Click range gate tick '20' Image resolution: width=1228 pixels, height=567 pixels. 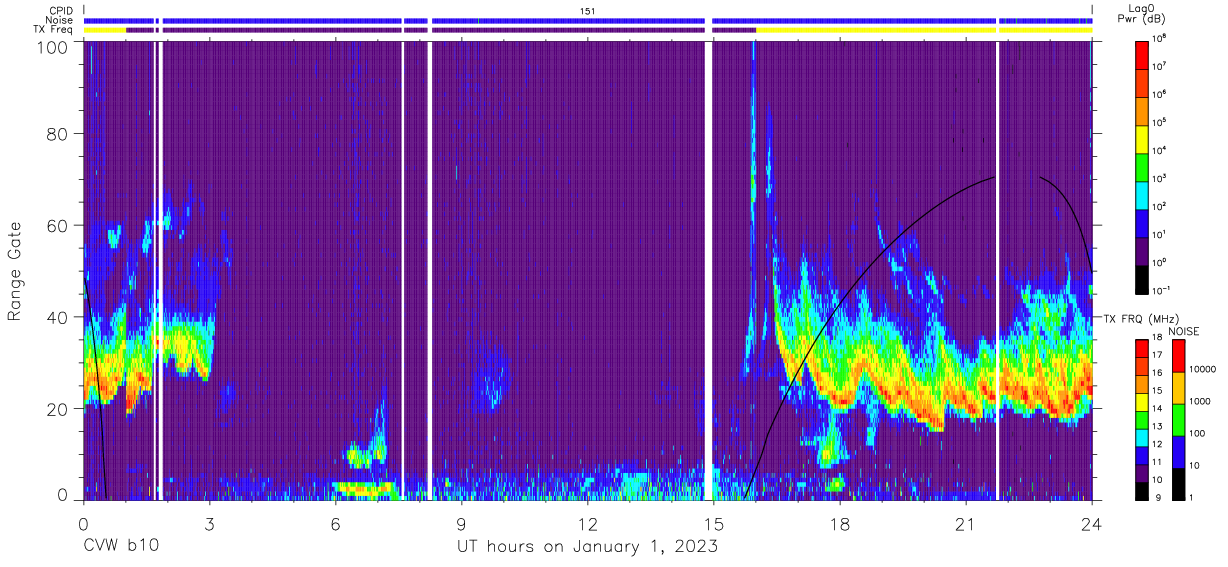click(x=58, y=409)
